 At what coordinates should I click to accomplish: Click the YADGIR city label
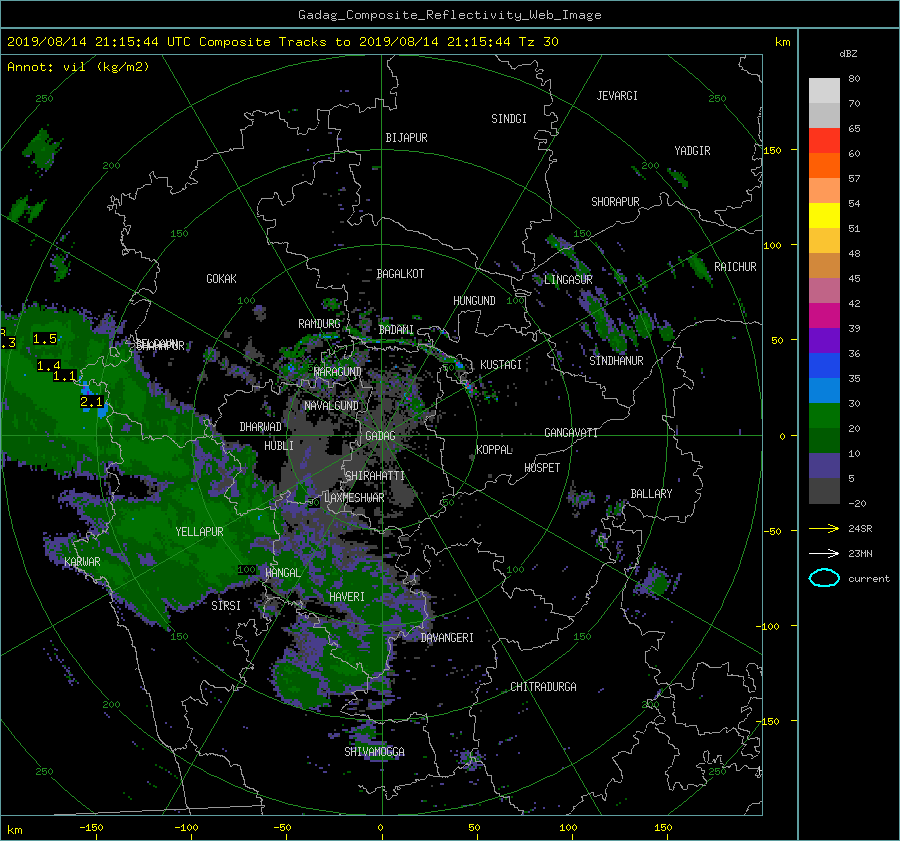(x=692, y=151)
